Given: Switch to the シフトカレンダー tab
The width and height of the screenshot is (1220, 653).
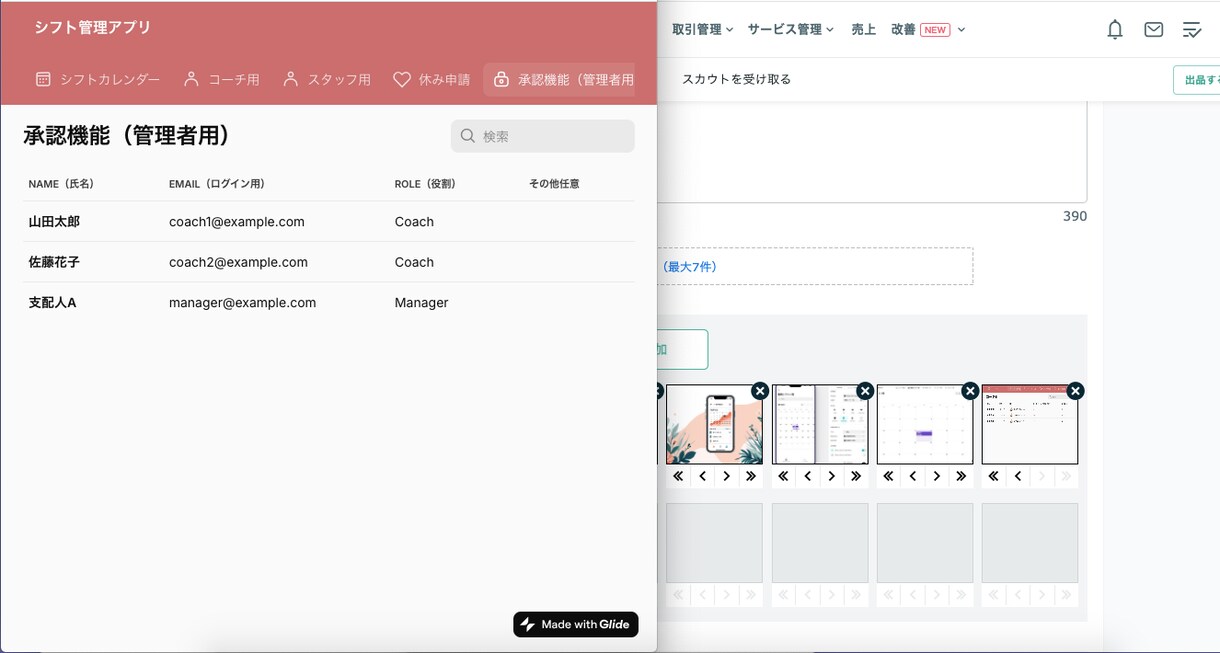Looking at the screenshot, I should point(97,79).
